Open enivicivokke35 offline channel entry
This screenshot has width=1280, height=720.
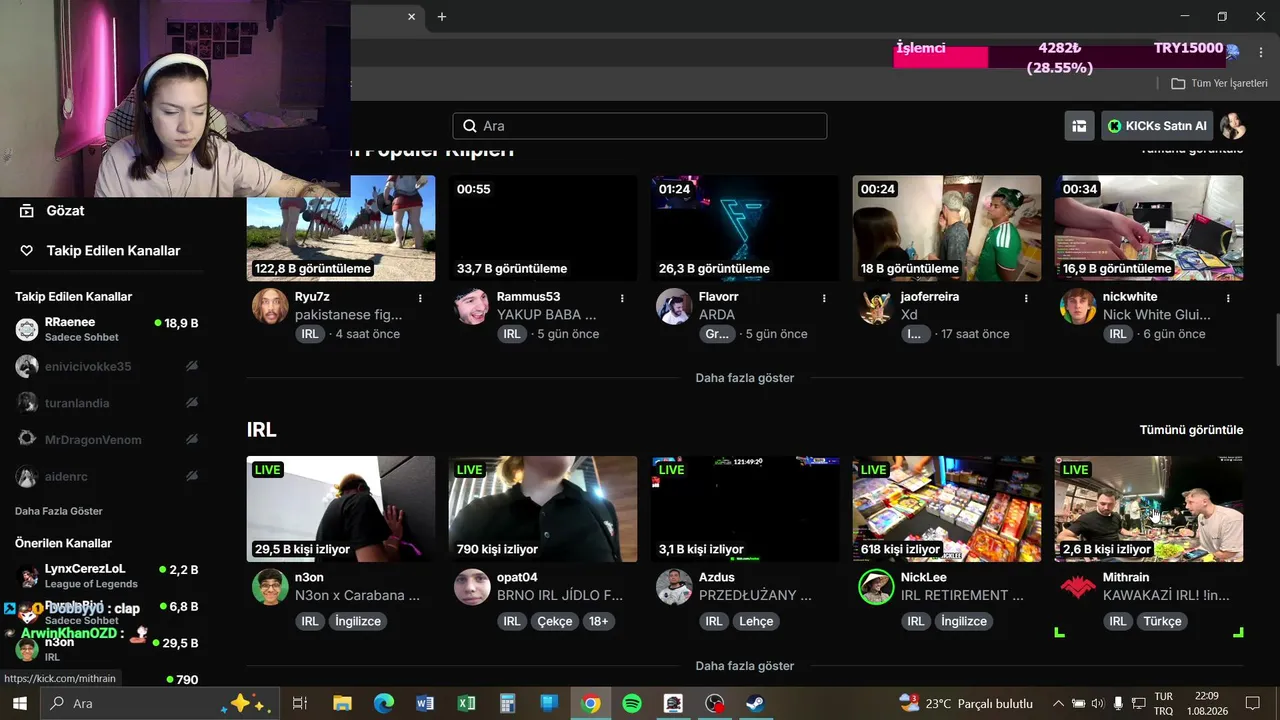pyautogui.click(x=107, y=366)
